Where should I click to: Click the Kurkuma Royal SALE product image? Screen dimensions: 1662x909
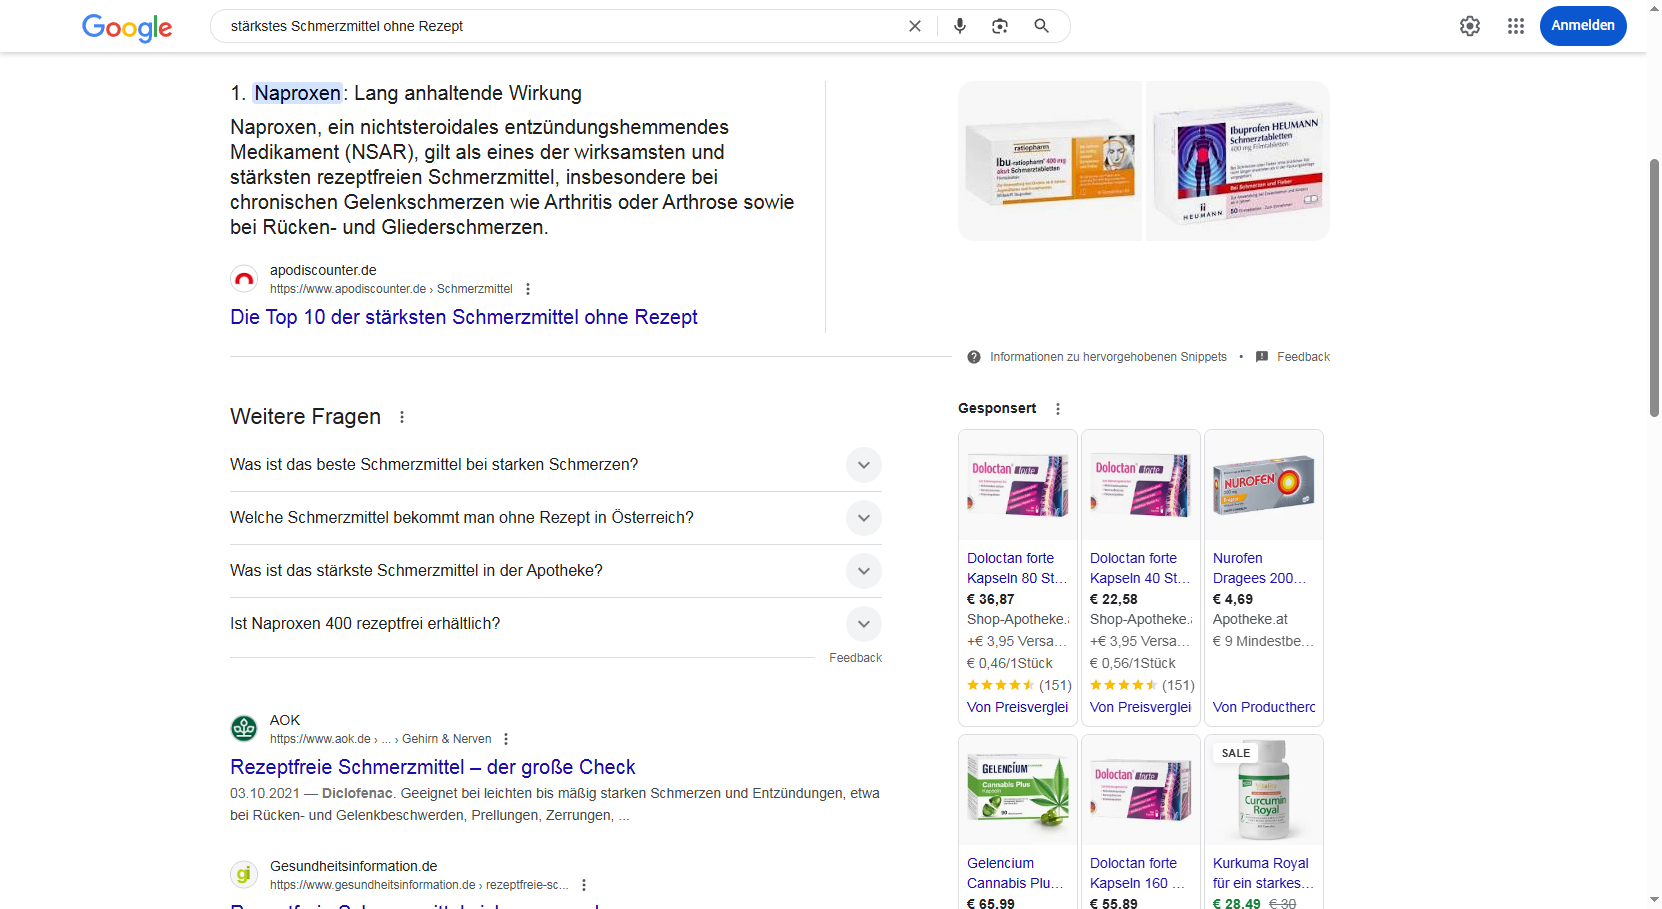pos(1264,790)
